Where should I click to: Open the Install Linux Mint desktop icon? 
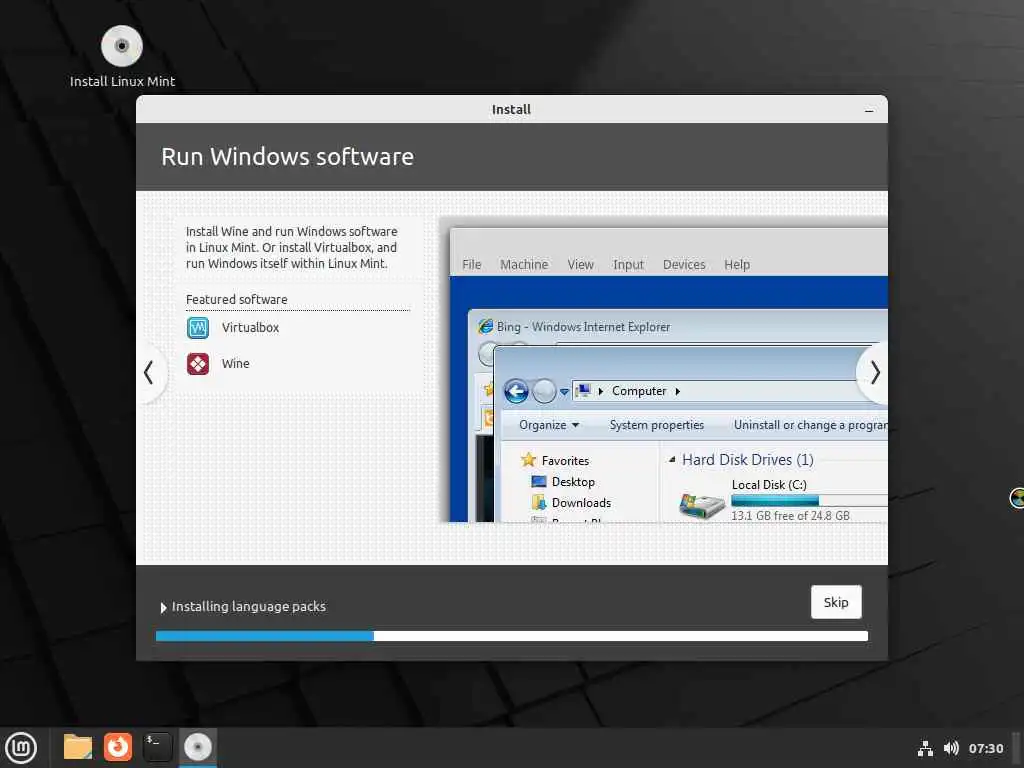click(122, 56)
